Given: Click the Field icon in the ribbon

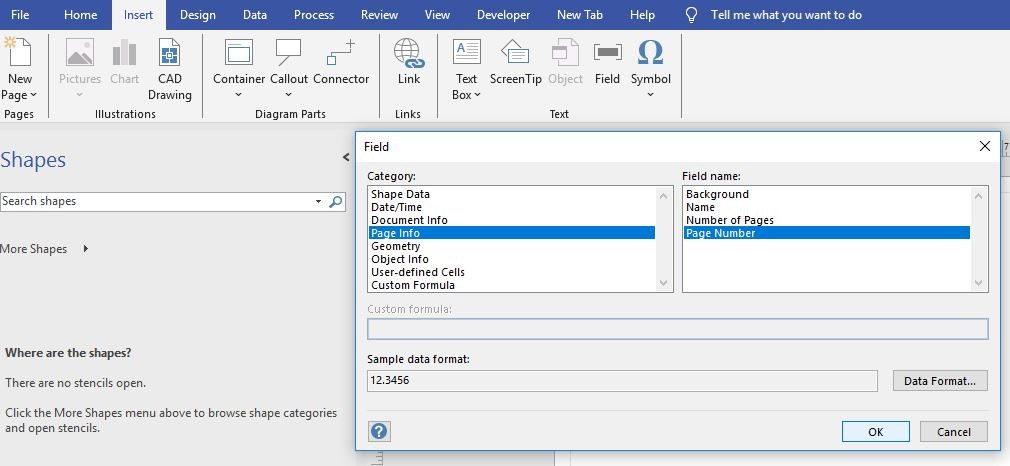Looking at the screenshot, I should pyautogui.click(x=607, y=52).
